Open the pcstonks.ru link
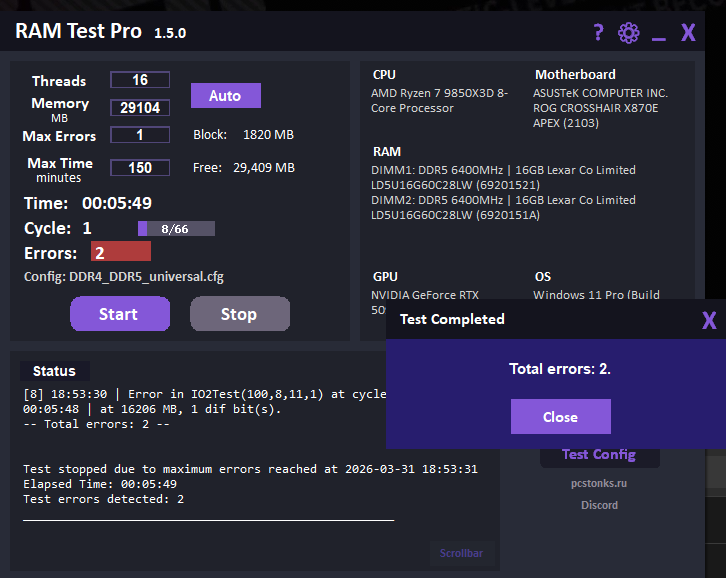726x578 pixels. 599,483
